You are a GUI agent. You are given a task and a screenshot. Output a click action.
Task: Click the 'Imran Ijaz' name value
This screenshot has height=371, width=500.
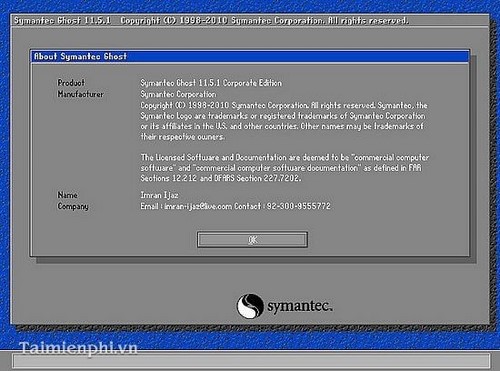click(x=159, y=195)
